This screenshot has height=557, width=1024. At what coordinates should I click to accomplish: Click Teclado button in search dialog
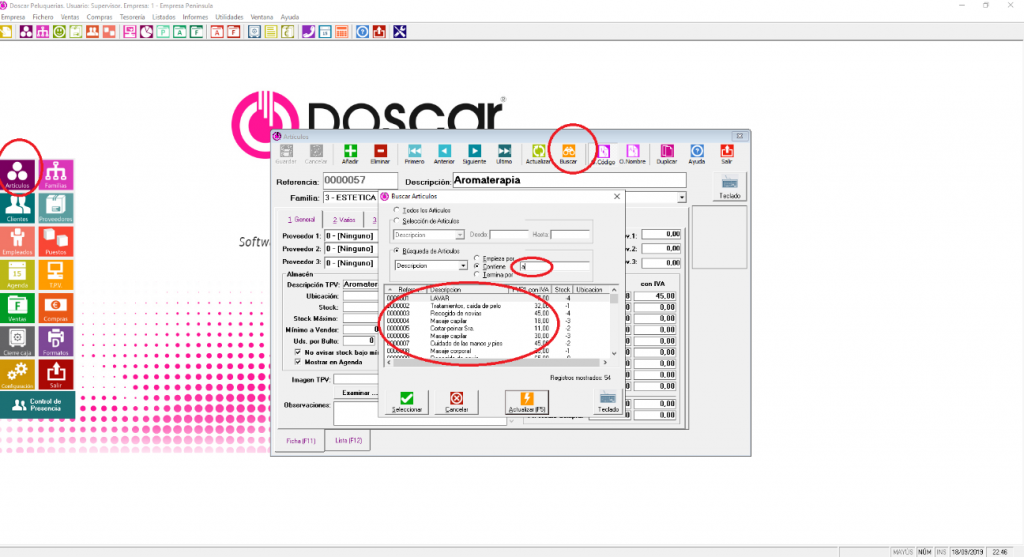(608, 402)
